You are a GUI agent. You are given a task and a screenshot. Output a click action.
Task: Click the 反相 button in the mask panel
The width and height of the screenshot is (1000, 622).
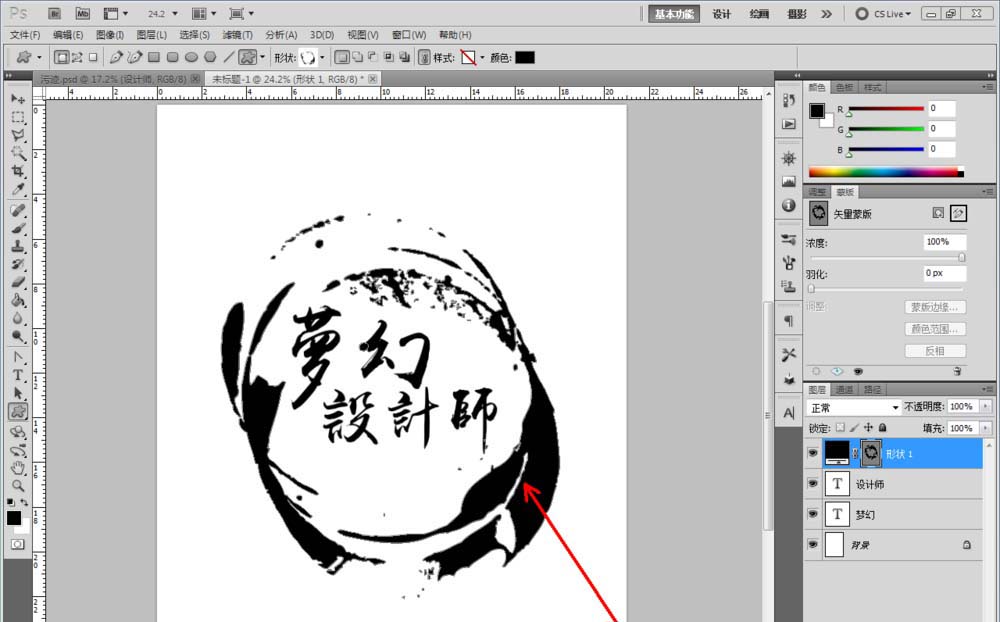coord(934,350)
